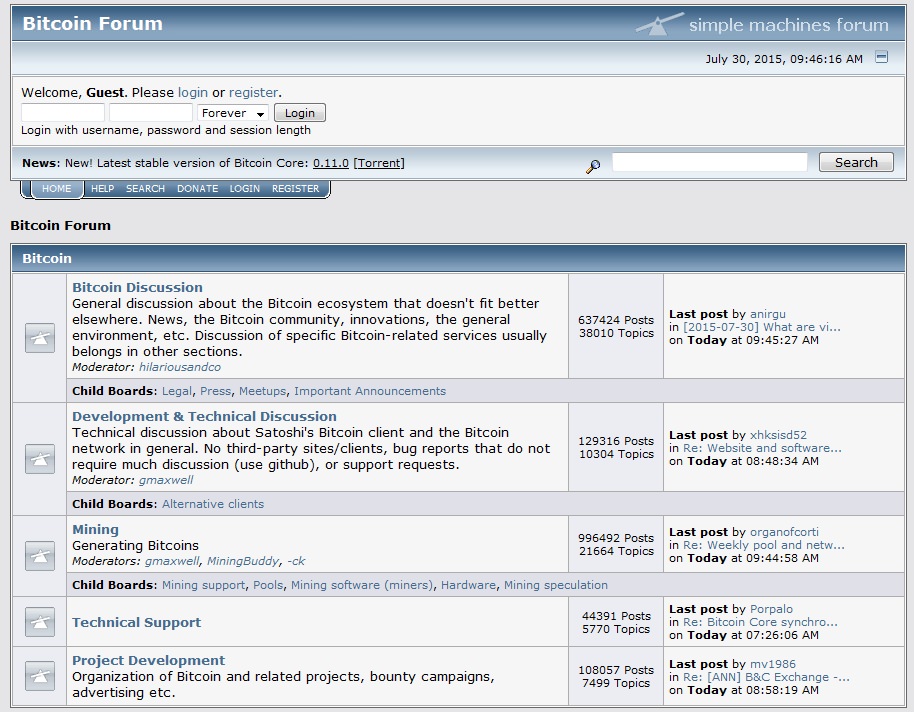Open the Mining speculation child board
914x712 pixels.
tap(556, 585)
